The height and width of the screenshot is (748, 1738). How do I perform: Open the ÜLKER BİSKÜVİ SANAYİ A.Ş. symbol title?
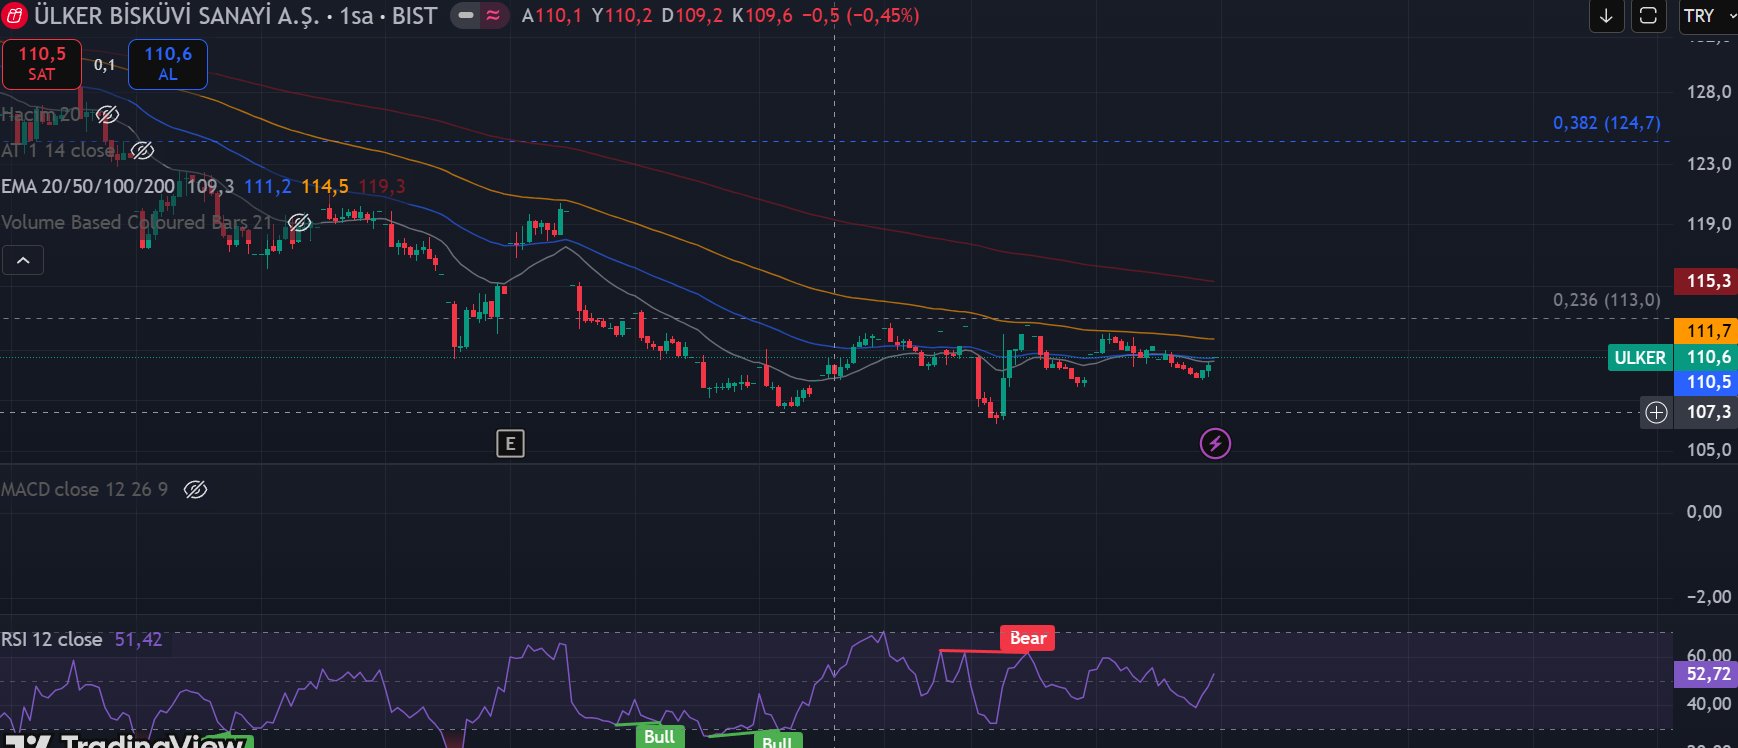(x=176, y=16)
